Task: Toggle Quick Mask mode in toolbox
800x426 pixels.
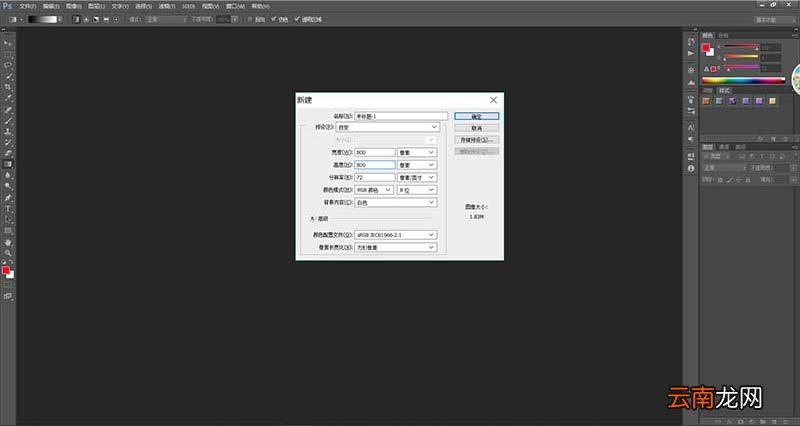Action: coord(8,284)
